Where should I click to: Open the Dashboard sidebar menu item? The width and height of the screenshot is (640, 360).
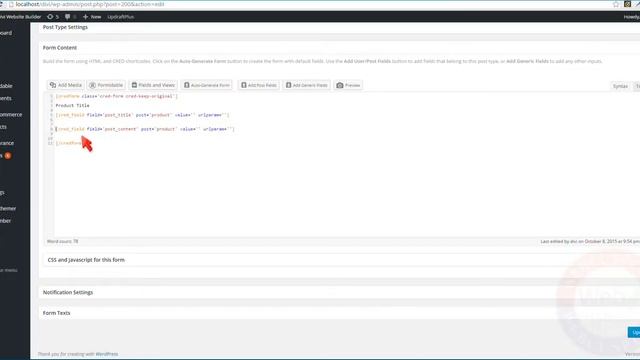click(x=6, y=33)
